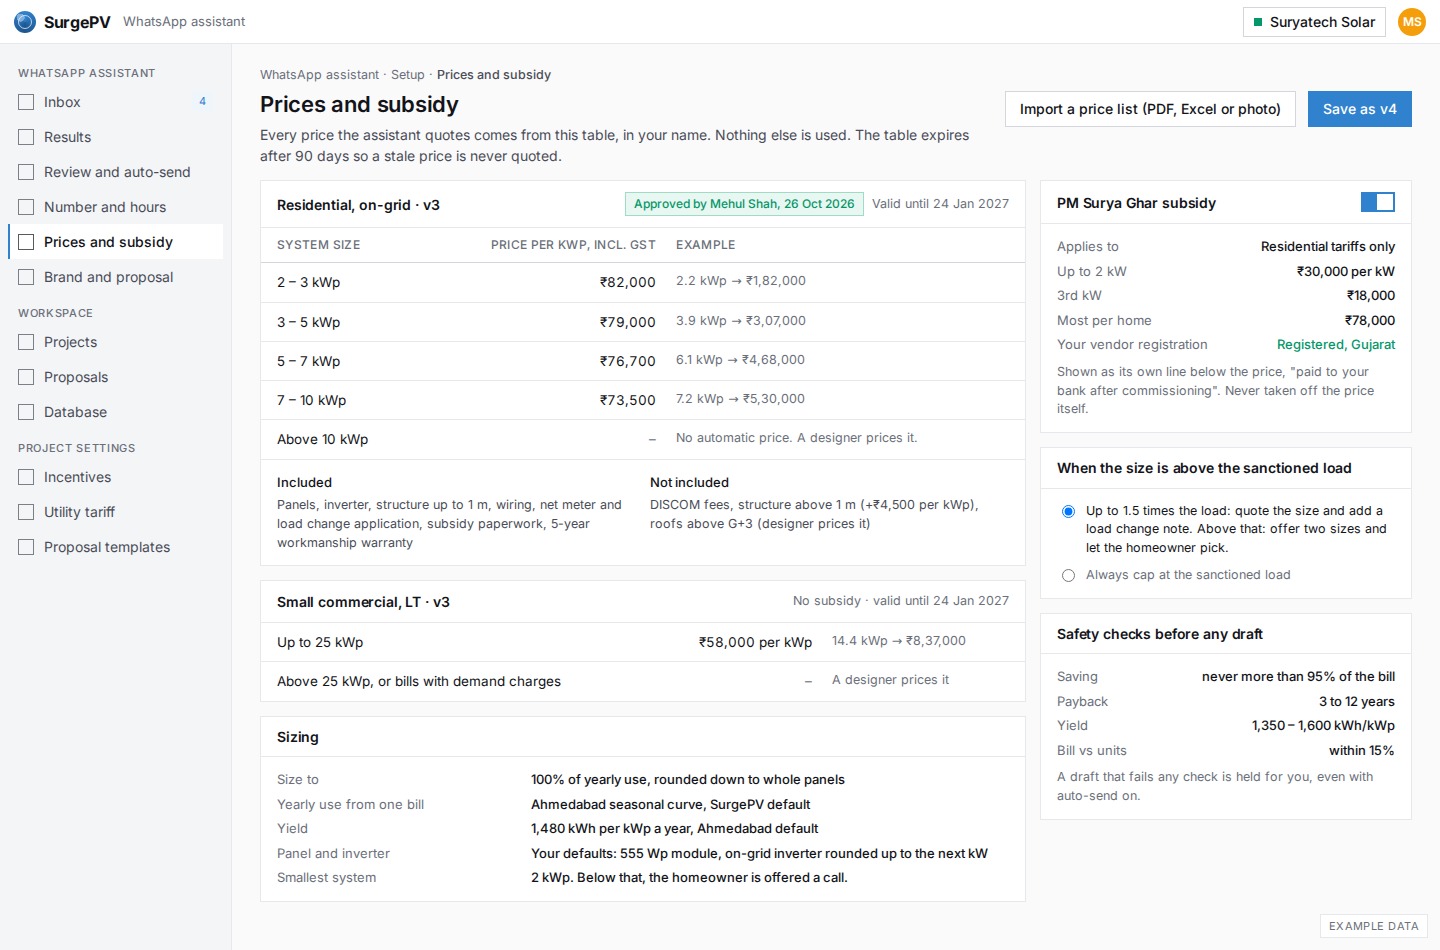Open Results menu item
This screenshot has height=950, width=1440.
coord(116,137)
